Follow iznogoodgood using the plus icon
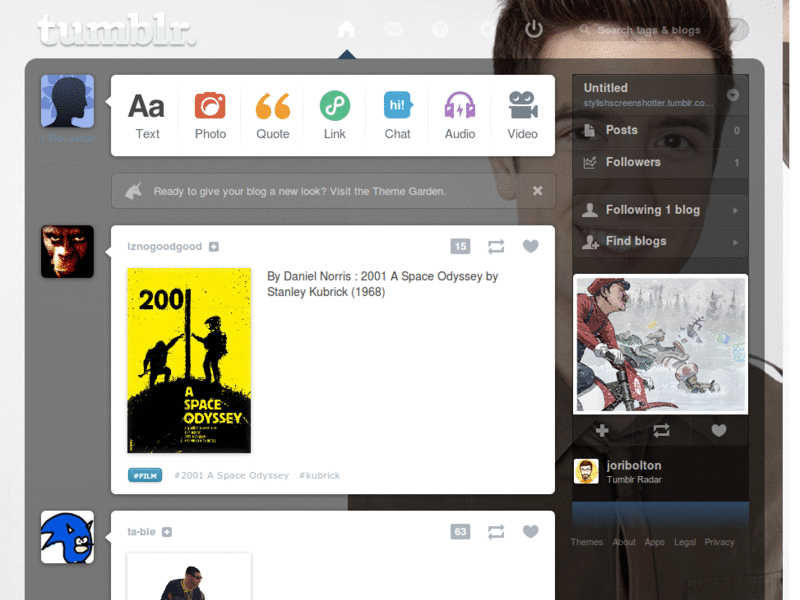The image size is (800, 600). coord(214,247)
